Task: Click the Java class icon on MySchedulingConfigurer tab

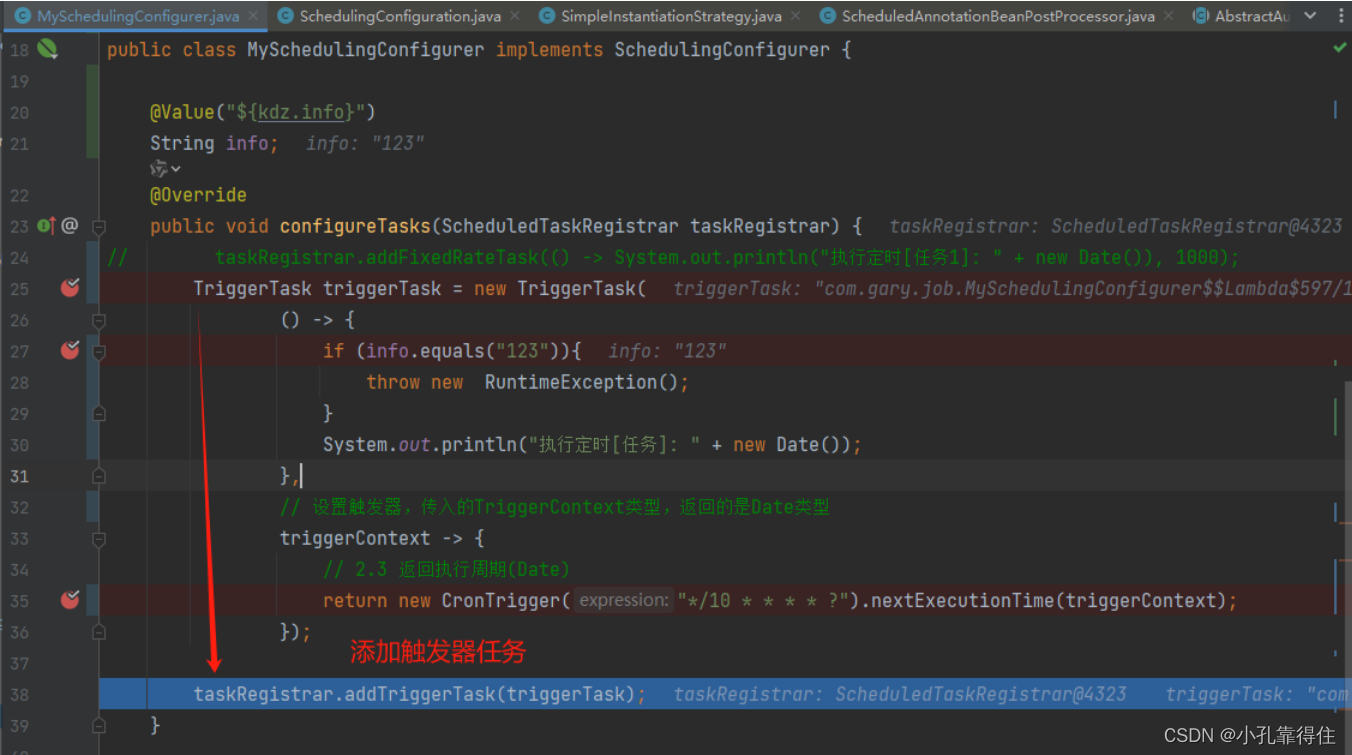Action: pyautogui.click(x=22, y=16)
